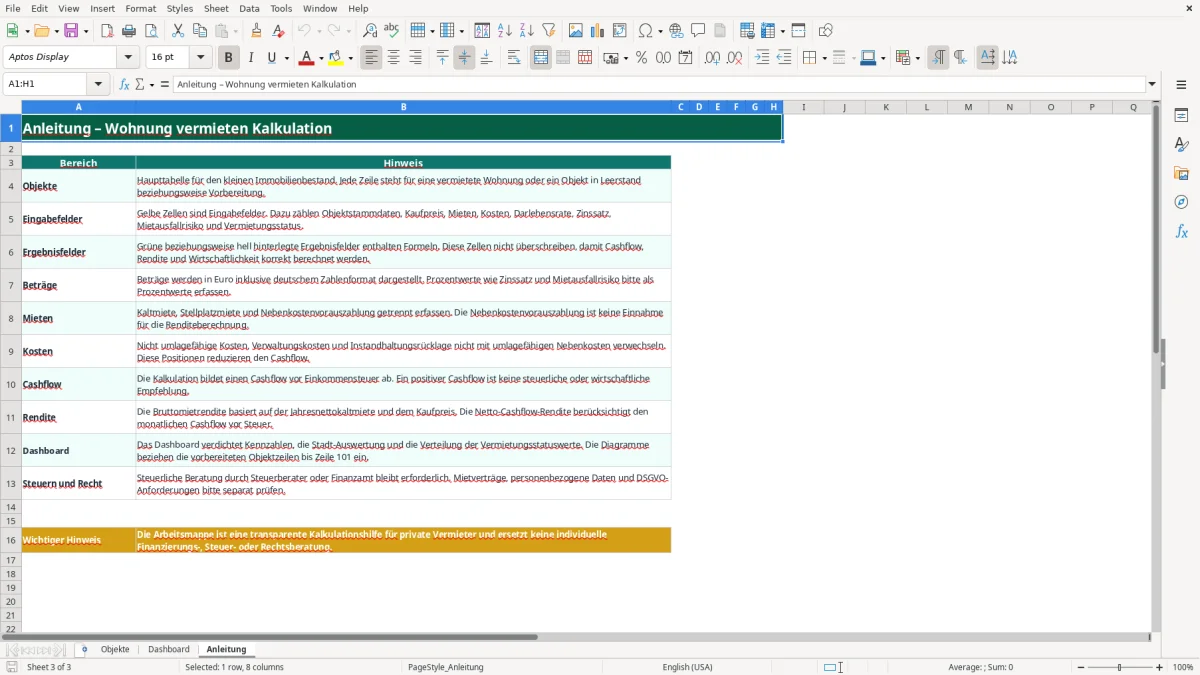This screenshot has height=675, width=1200.
Task: Open the Format menu
Action: click(x=140, y=8)
